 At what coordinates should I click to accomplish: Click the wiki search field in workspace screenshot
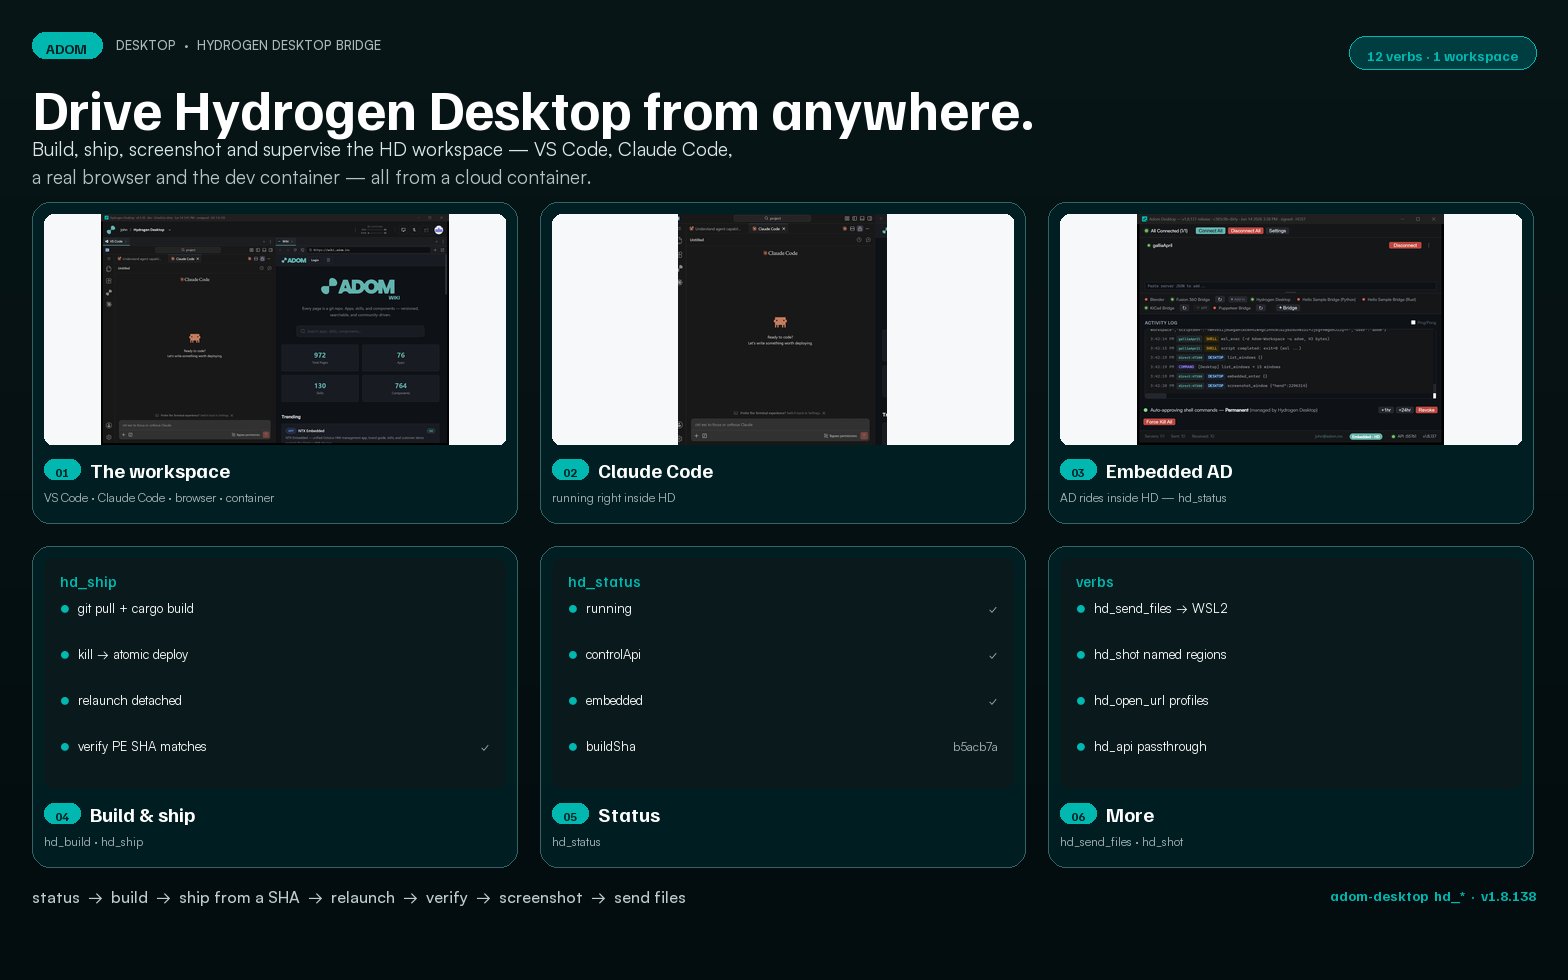[360, 331]
